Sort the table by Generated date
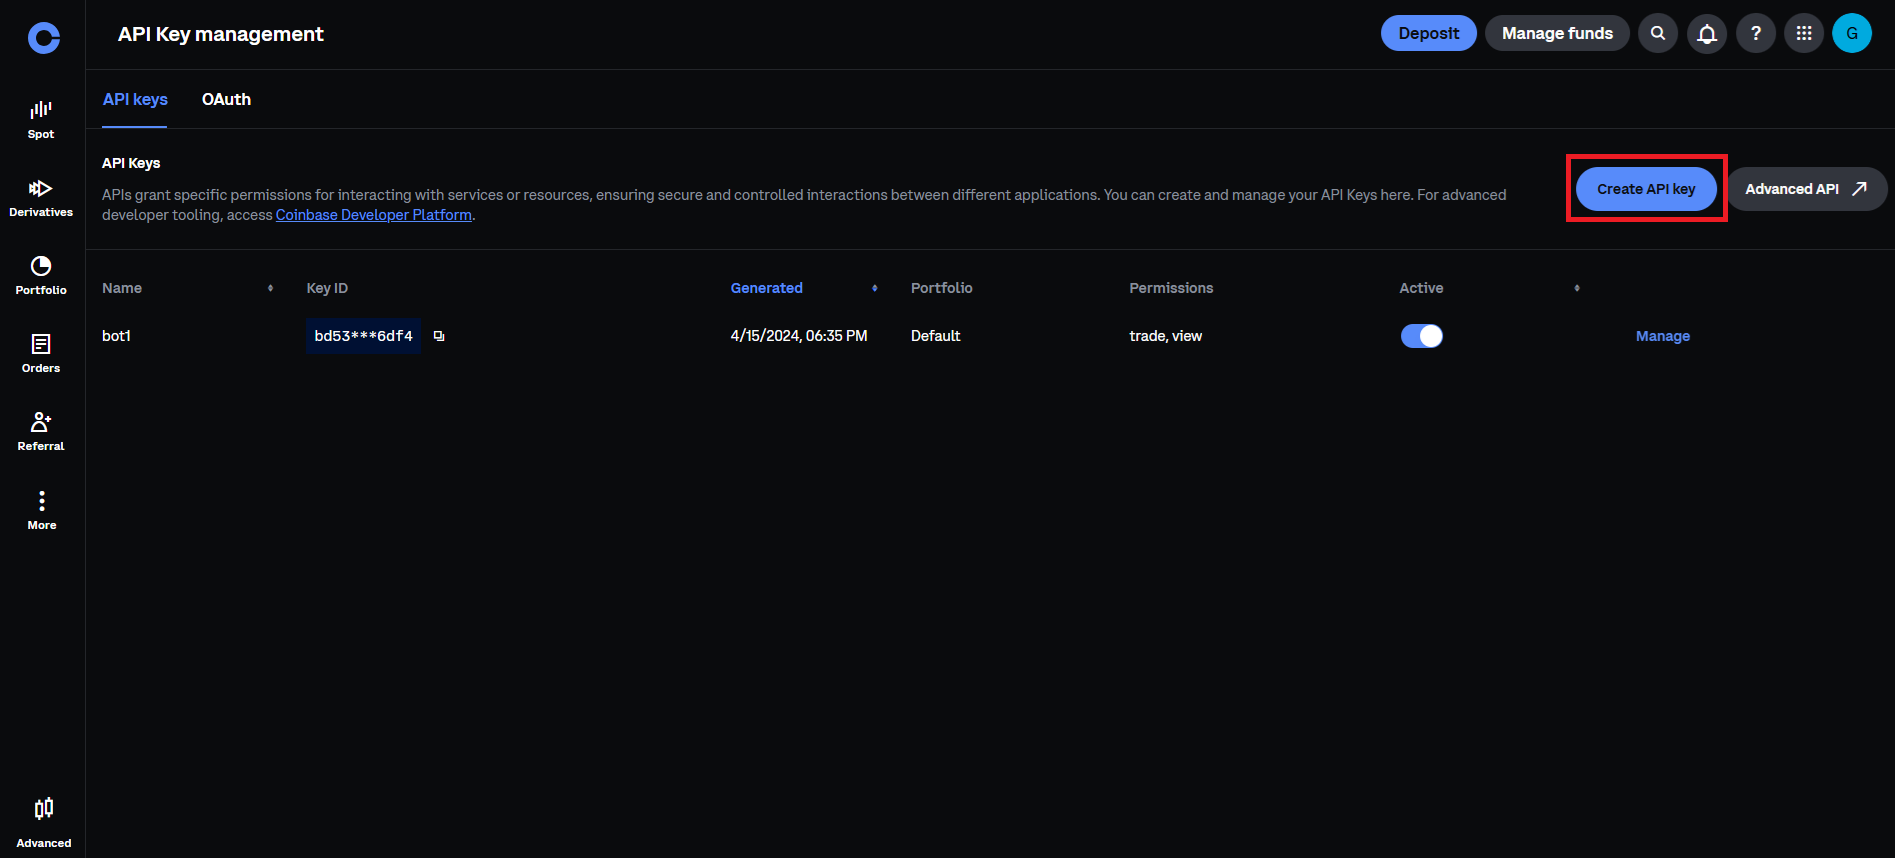The height and width of the screenshot is (858, 1895). coord(875,288)
